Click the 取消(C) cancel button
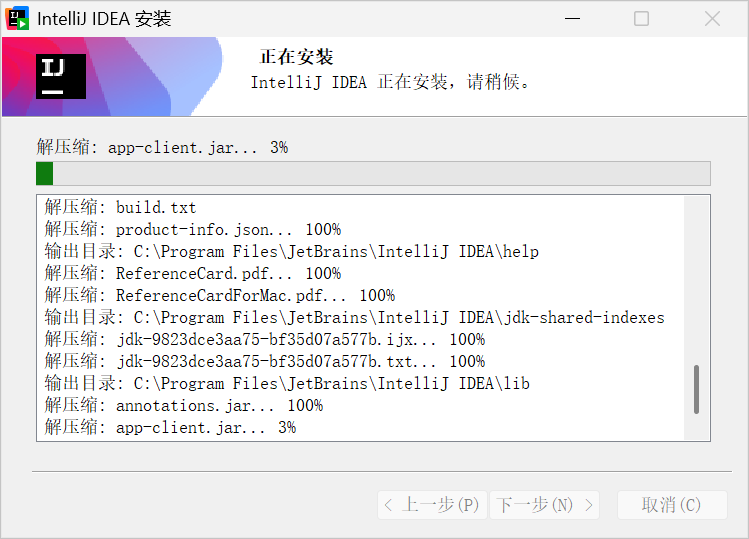Image resolution: width=749 pixels, height=539 pixels. tap(672, 505)
